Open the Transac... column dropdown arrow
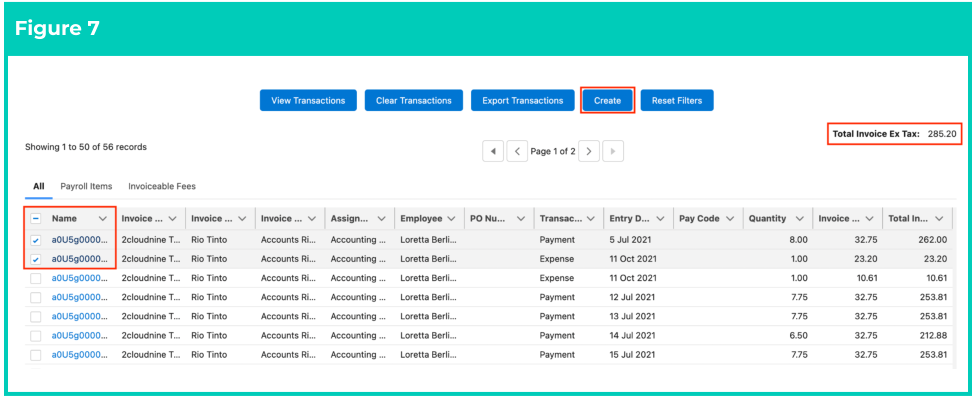This screenshot has width=976, height=398. [x=591, y=219]
